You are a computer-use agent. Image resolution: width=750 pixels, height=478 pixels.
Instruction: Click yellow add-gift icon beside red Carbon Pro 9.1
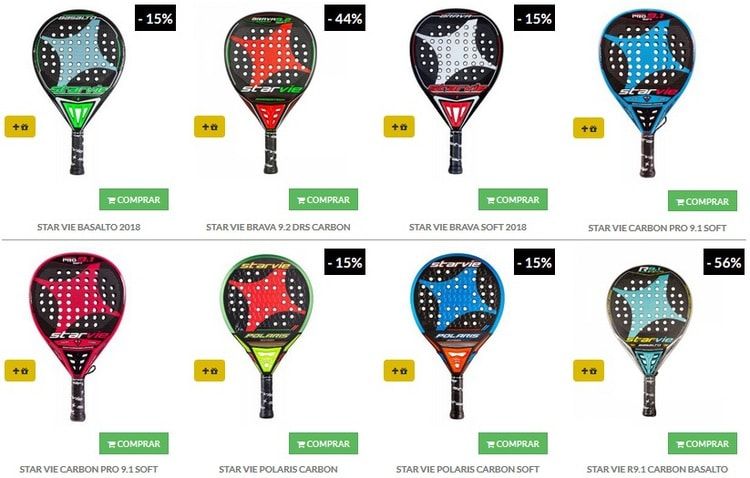pos(20,371)
